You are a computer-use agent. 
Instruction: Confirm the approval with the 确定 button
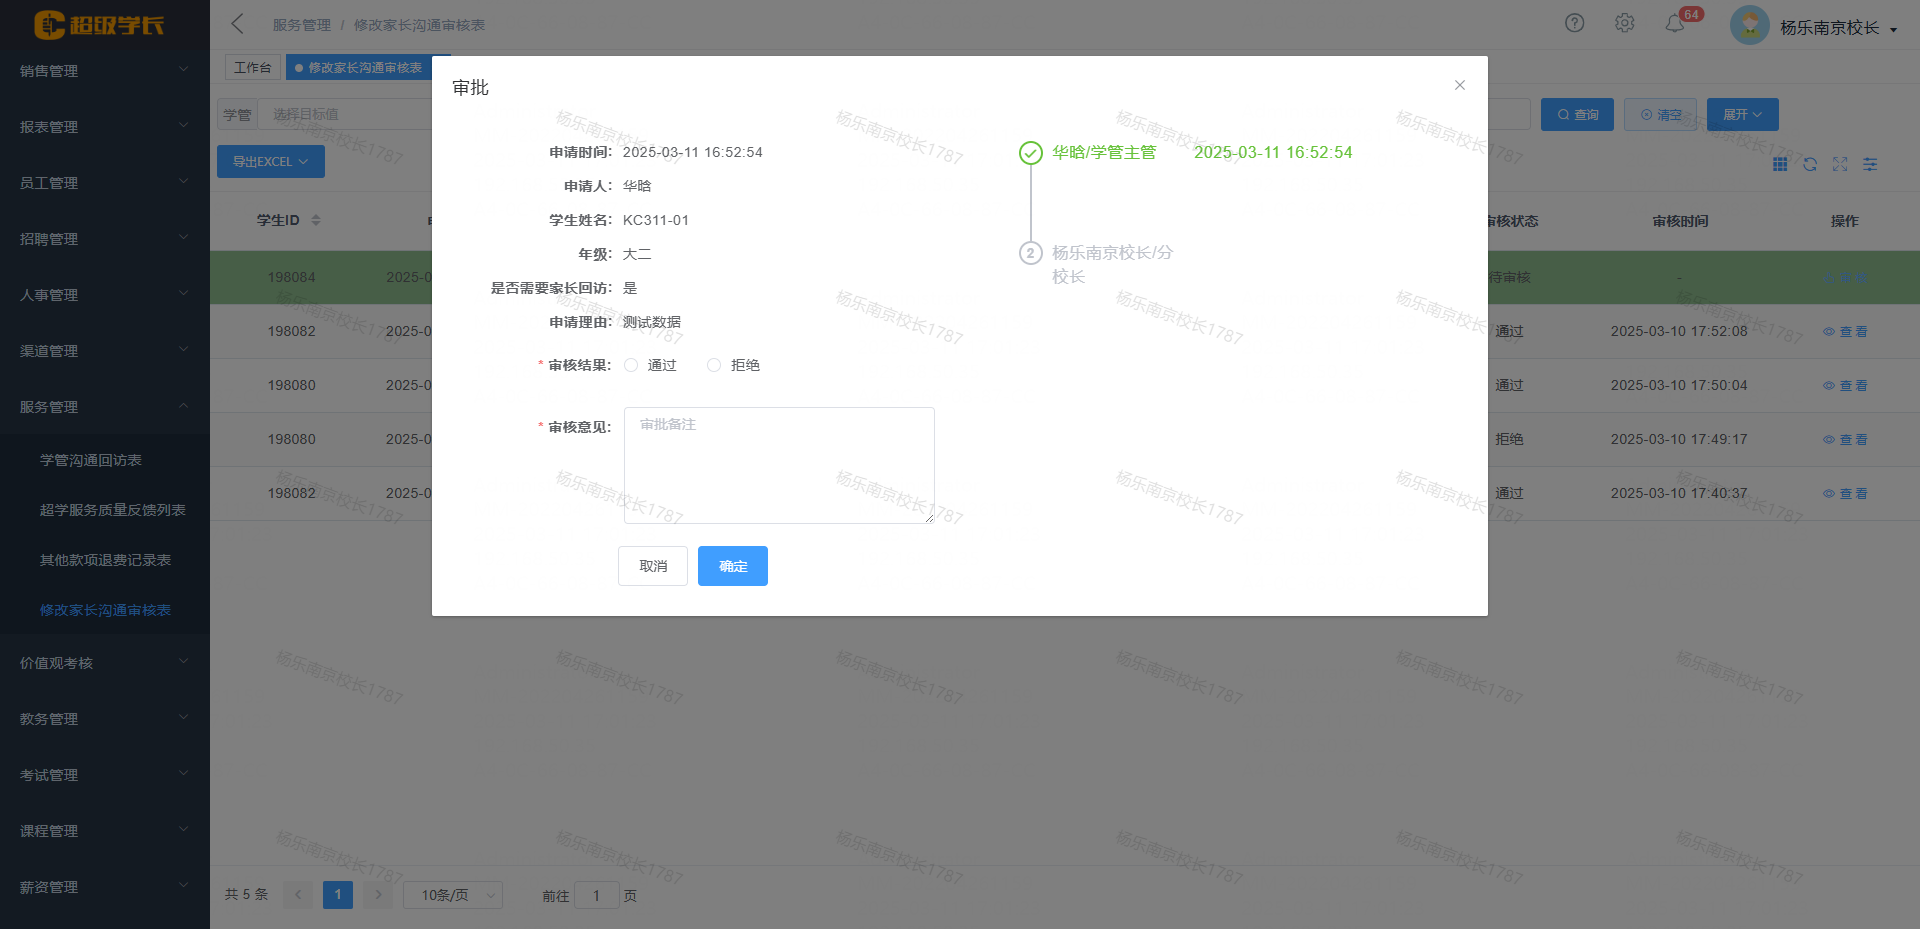pyautogui.click(x=732, y=566)
